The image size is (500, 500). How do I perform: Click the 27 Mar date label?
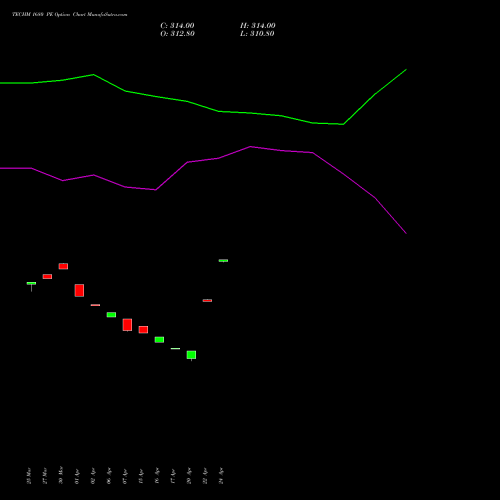pyautogui.click(x=45, y=476)
